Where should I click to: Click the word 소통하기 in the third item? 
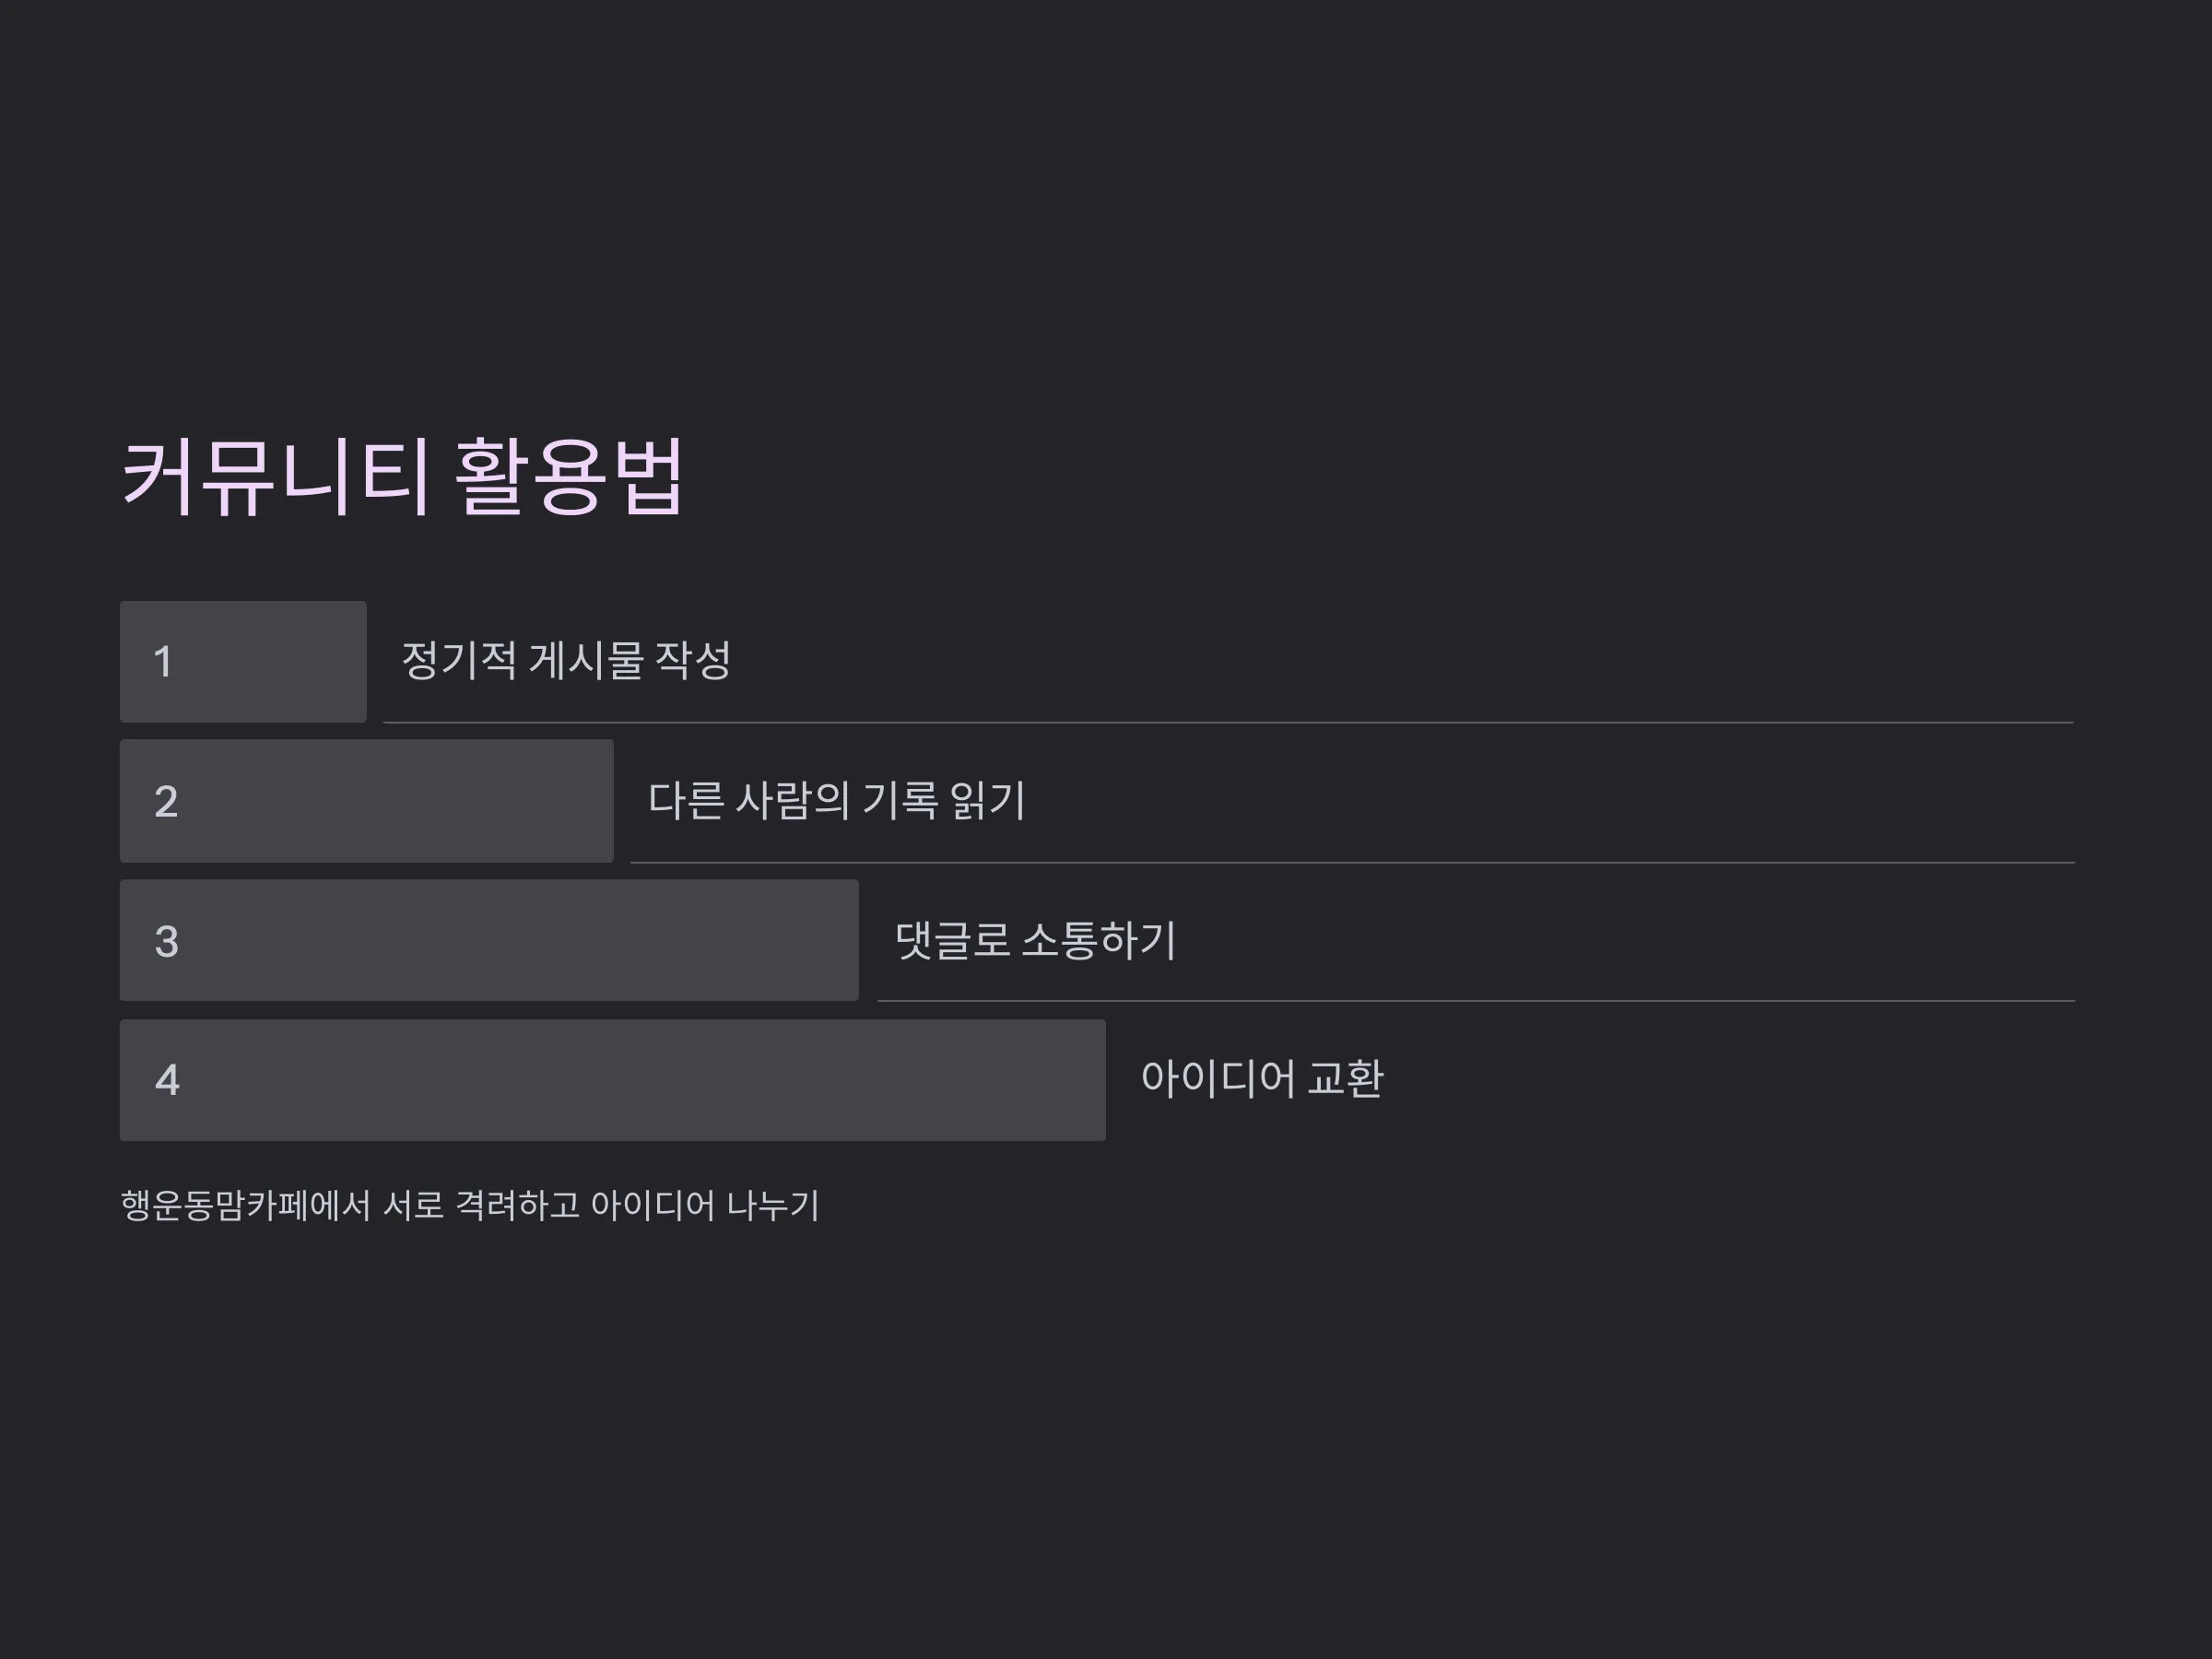click(x=1099, y=941)
